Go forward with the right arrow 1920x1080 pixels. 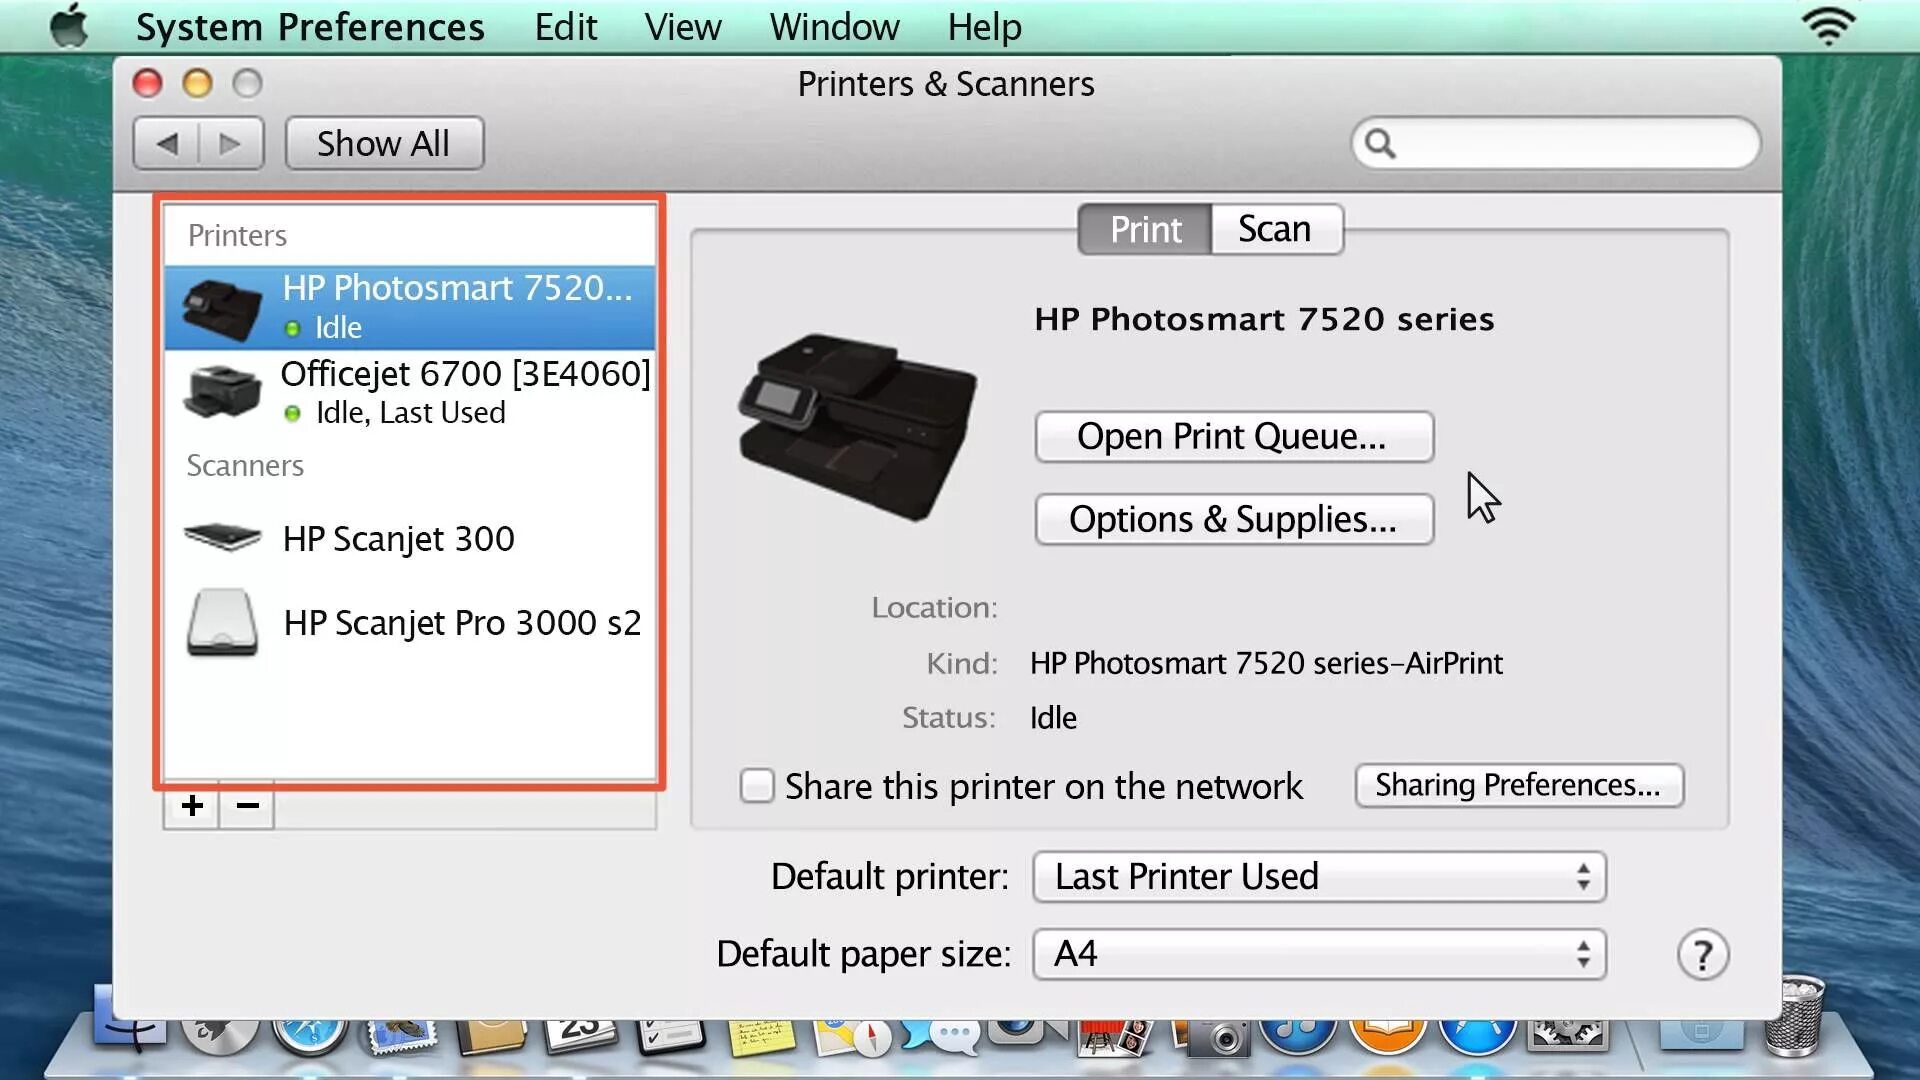231,144
